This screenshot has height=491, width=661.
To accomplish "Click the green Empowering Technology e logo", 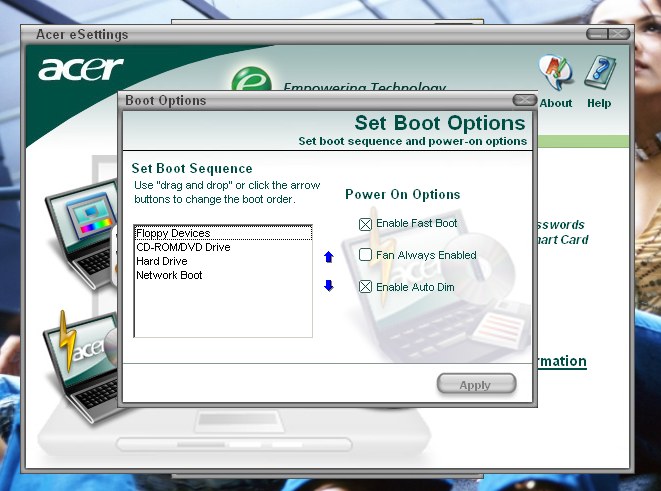I will coord(251,79).
